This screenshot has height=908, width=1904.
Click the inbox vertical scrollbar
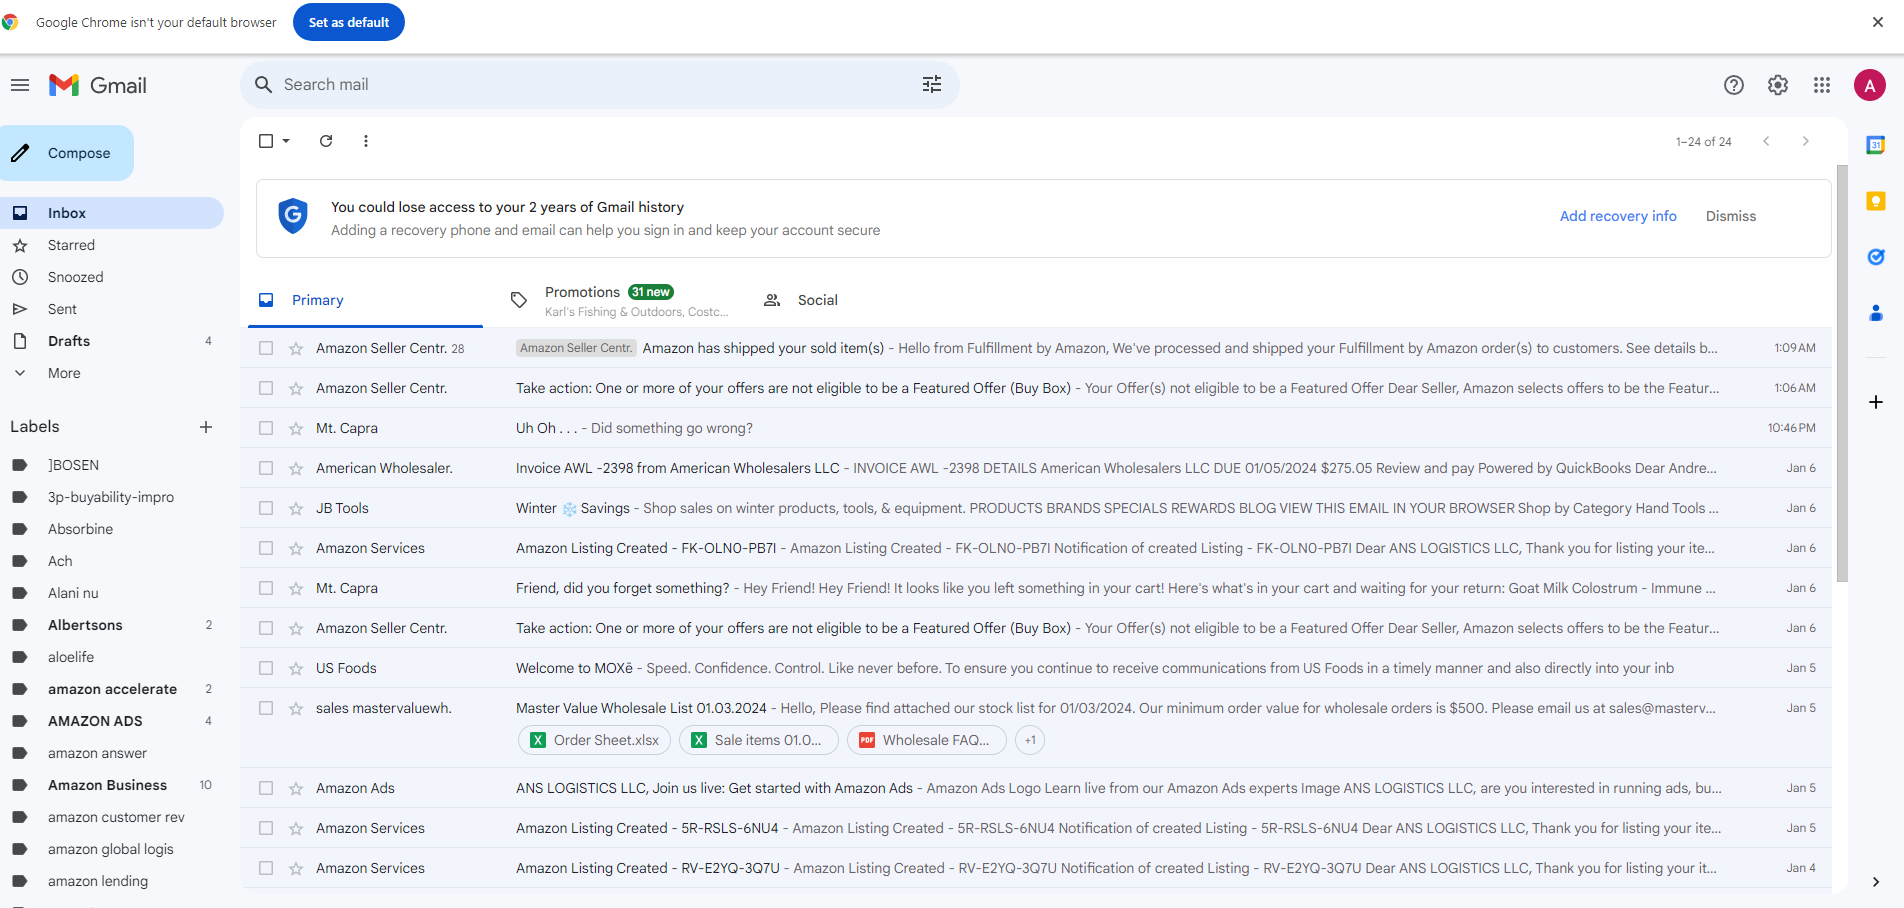tap(1842, 374)
